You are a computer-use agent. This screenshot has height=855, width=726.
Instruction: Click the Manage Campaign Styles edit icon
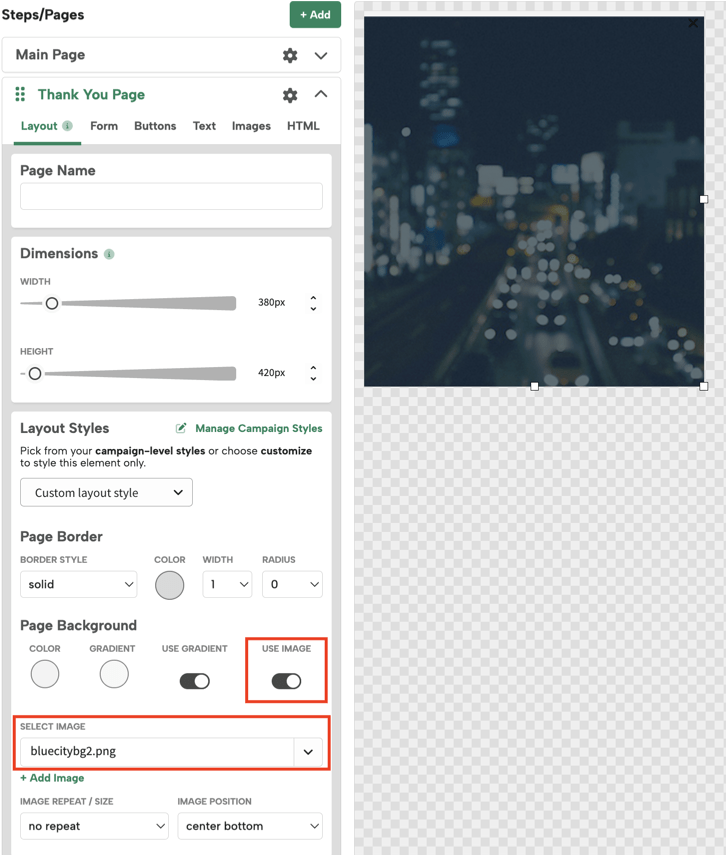click(x=181, y=428)
